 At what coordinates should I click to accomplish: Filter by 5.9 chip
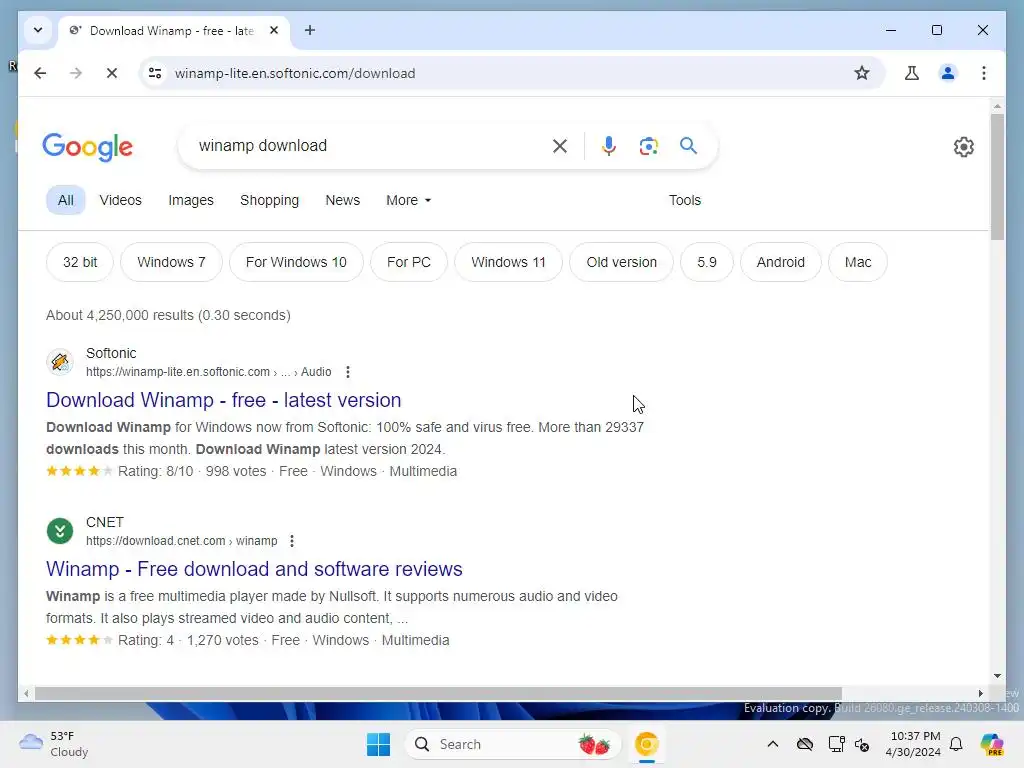click(x=707, y=262)
